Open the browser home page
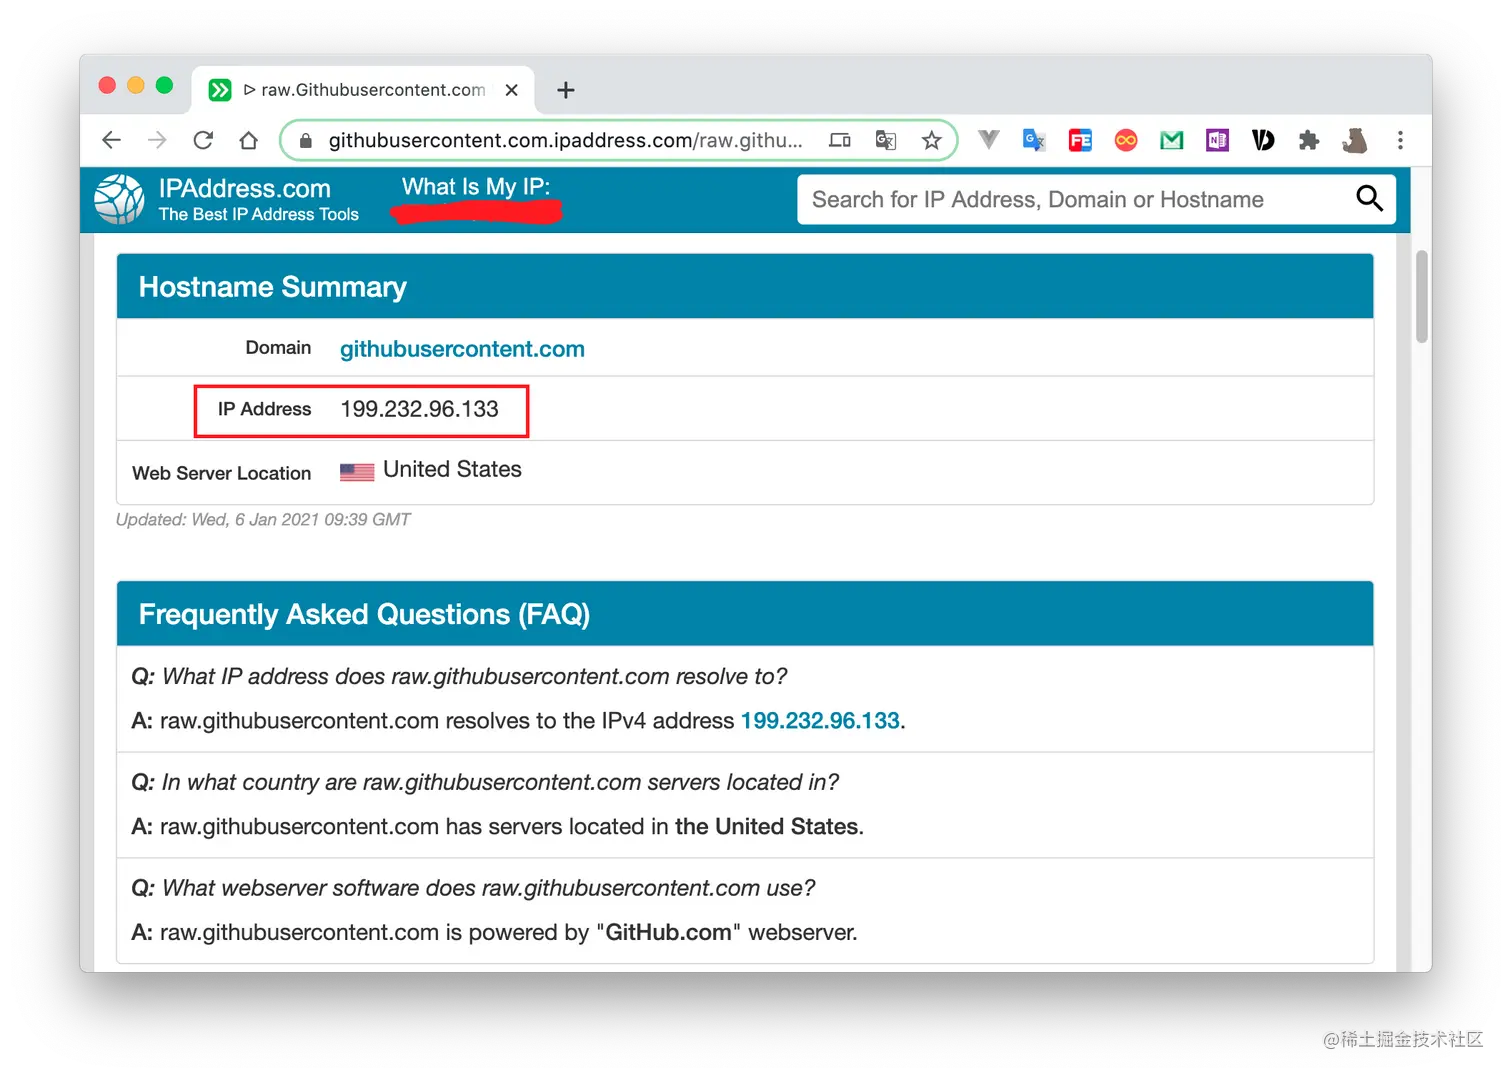 (x=249, y=140)
